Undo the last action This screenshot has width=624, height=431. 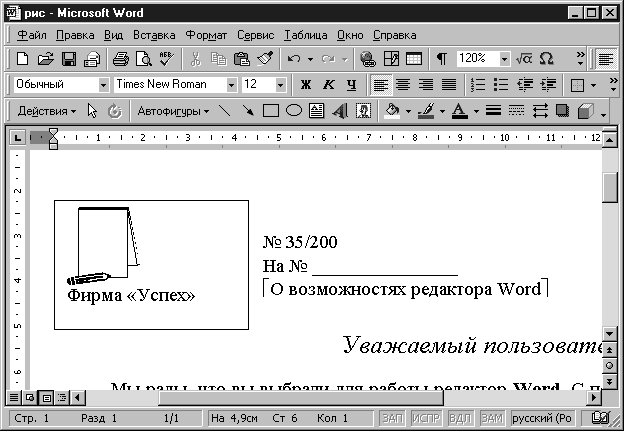(x=294, y=59)
